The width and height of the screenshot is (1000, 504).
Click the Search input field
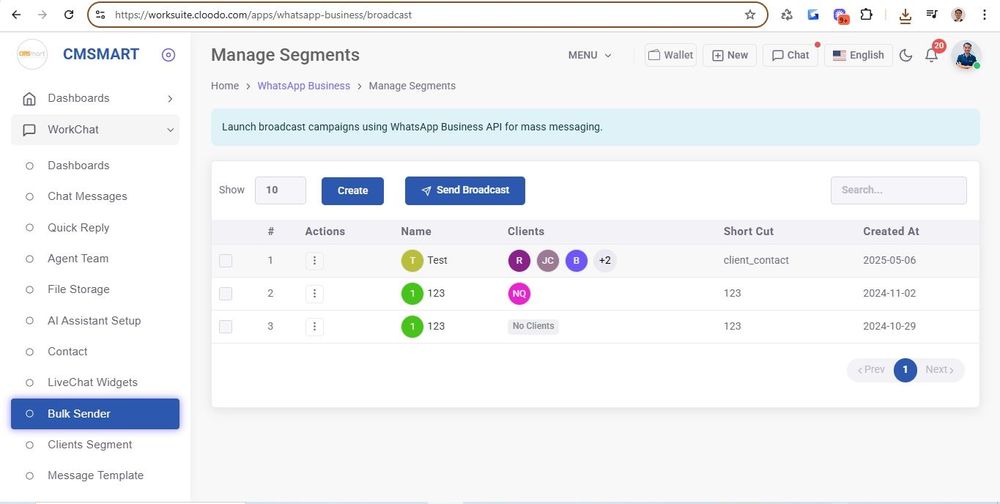pos(898,190)
